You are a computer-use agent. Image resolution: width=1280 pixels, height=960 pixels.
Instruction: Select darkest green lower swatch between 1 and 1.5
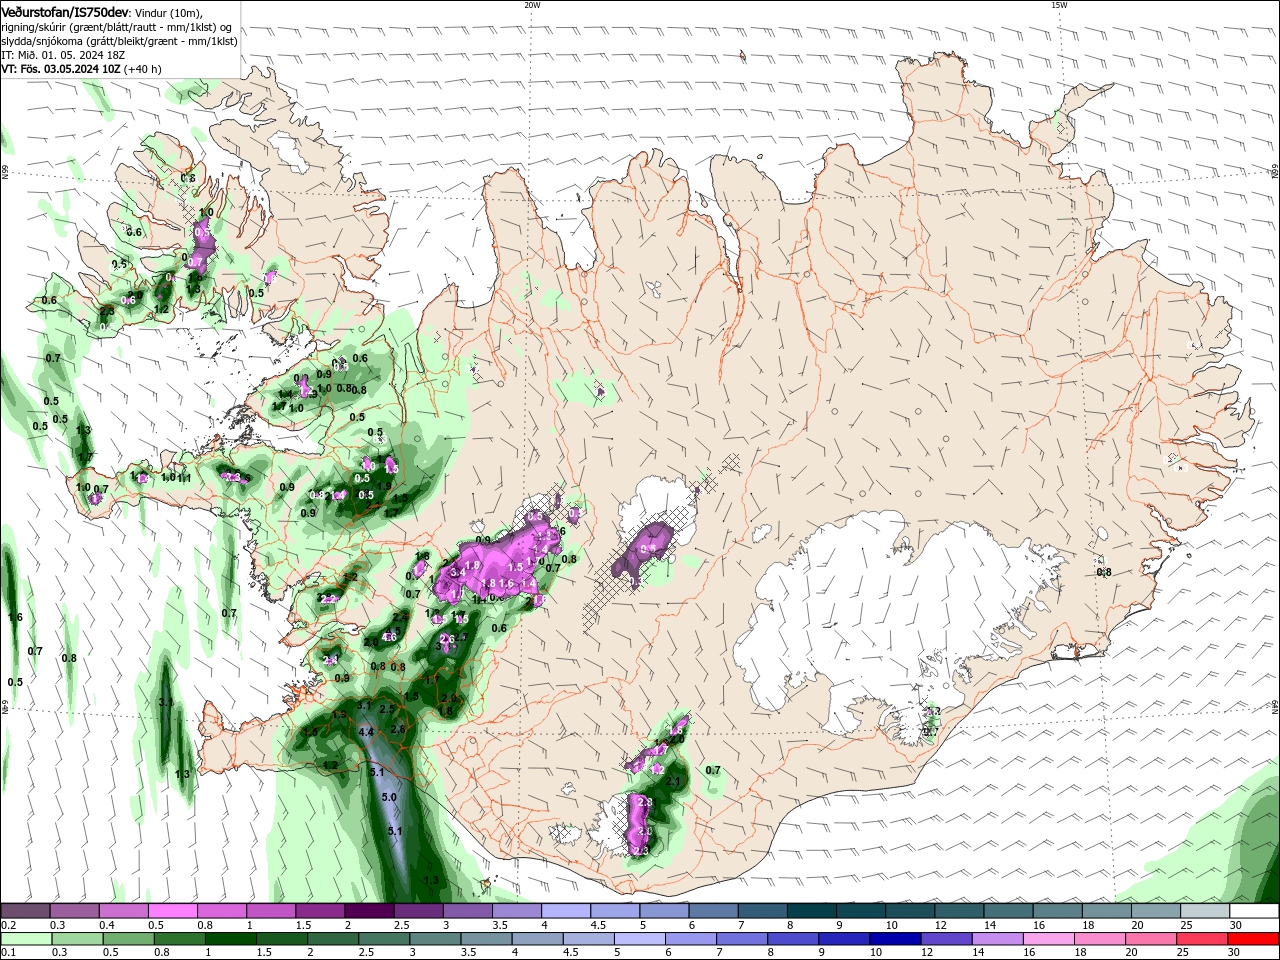[230, 939]
